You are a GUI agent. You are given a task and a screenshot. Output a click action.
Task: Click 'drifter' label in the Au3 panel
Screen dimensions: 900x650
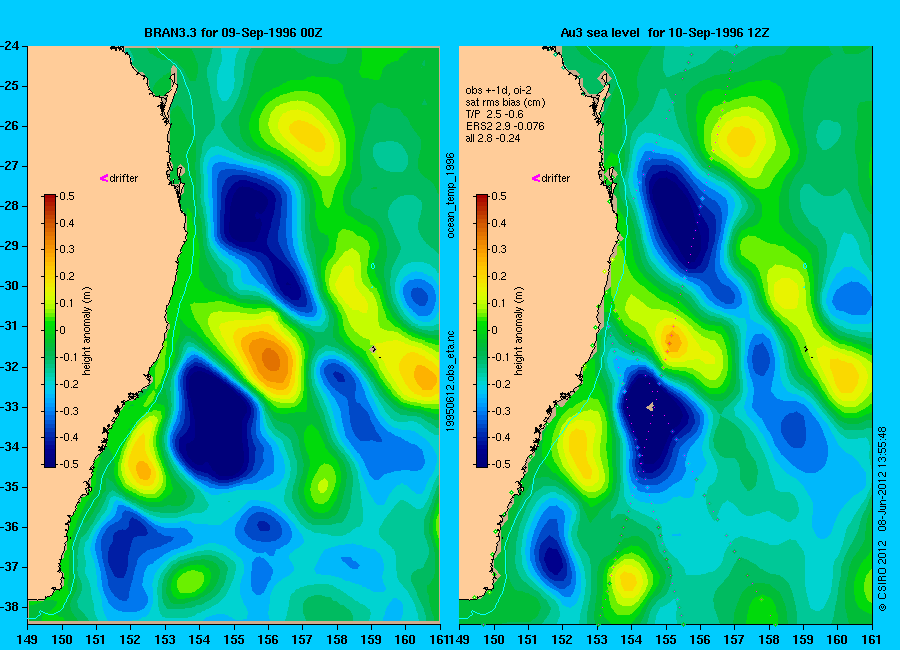[x=556, y=179]
